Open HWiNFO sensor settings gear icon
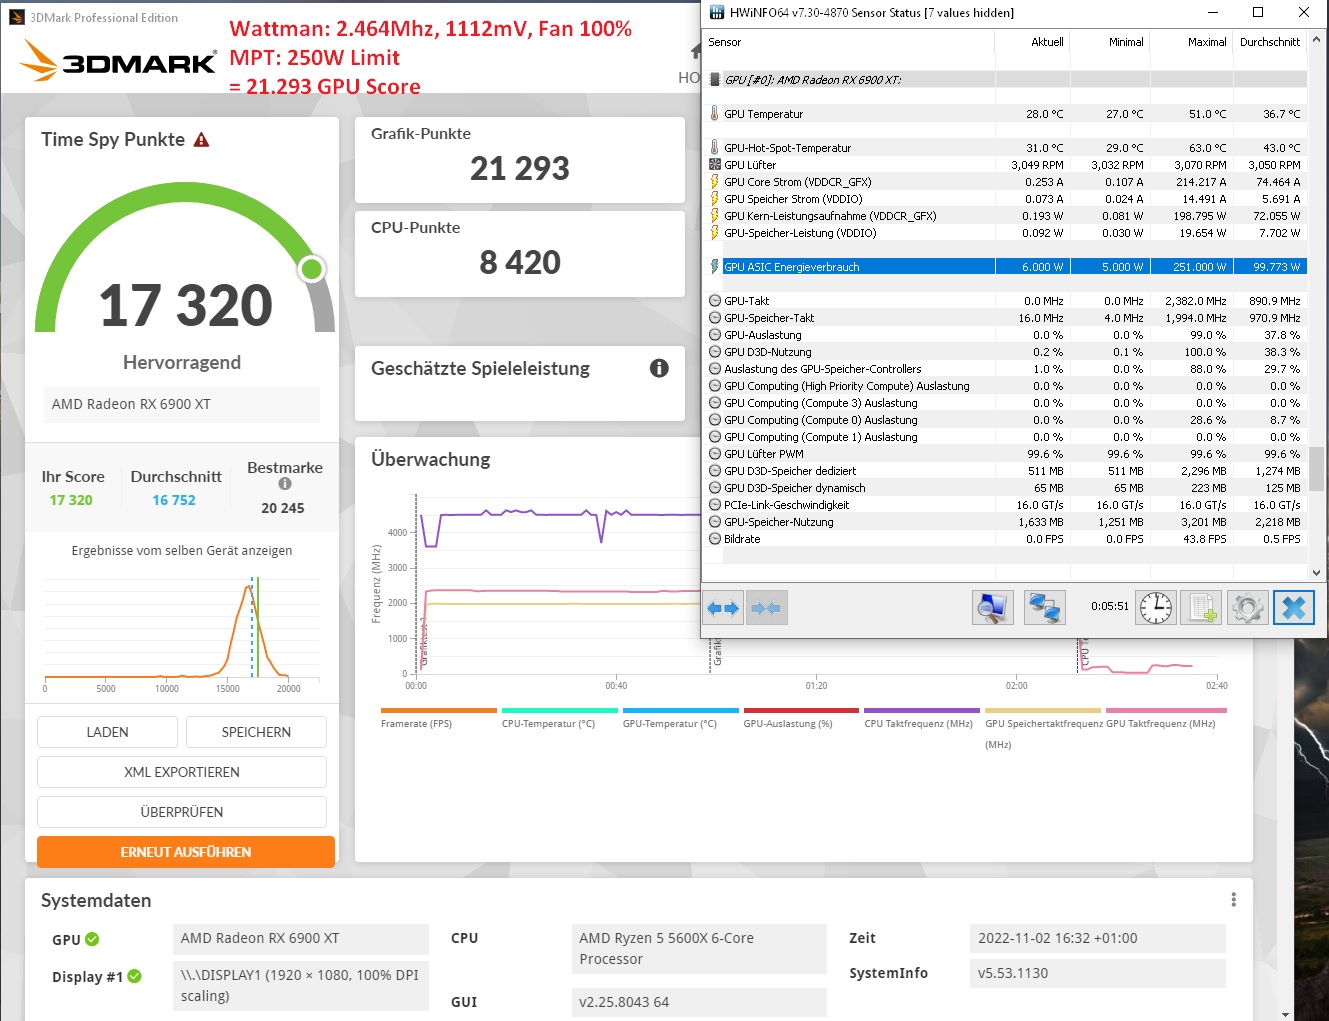The width and height of the screenshot is (1329, 1021). tap(1247, 608)
